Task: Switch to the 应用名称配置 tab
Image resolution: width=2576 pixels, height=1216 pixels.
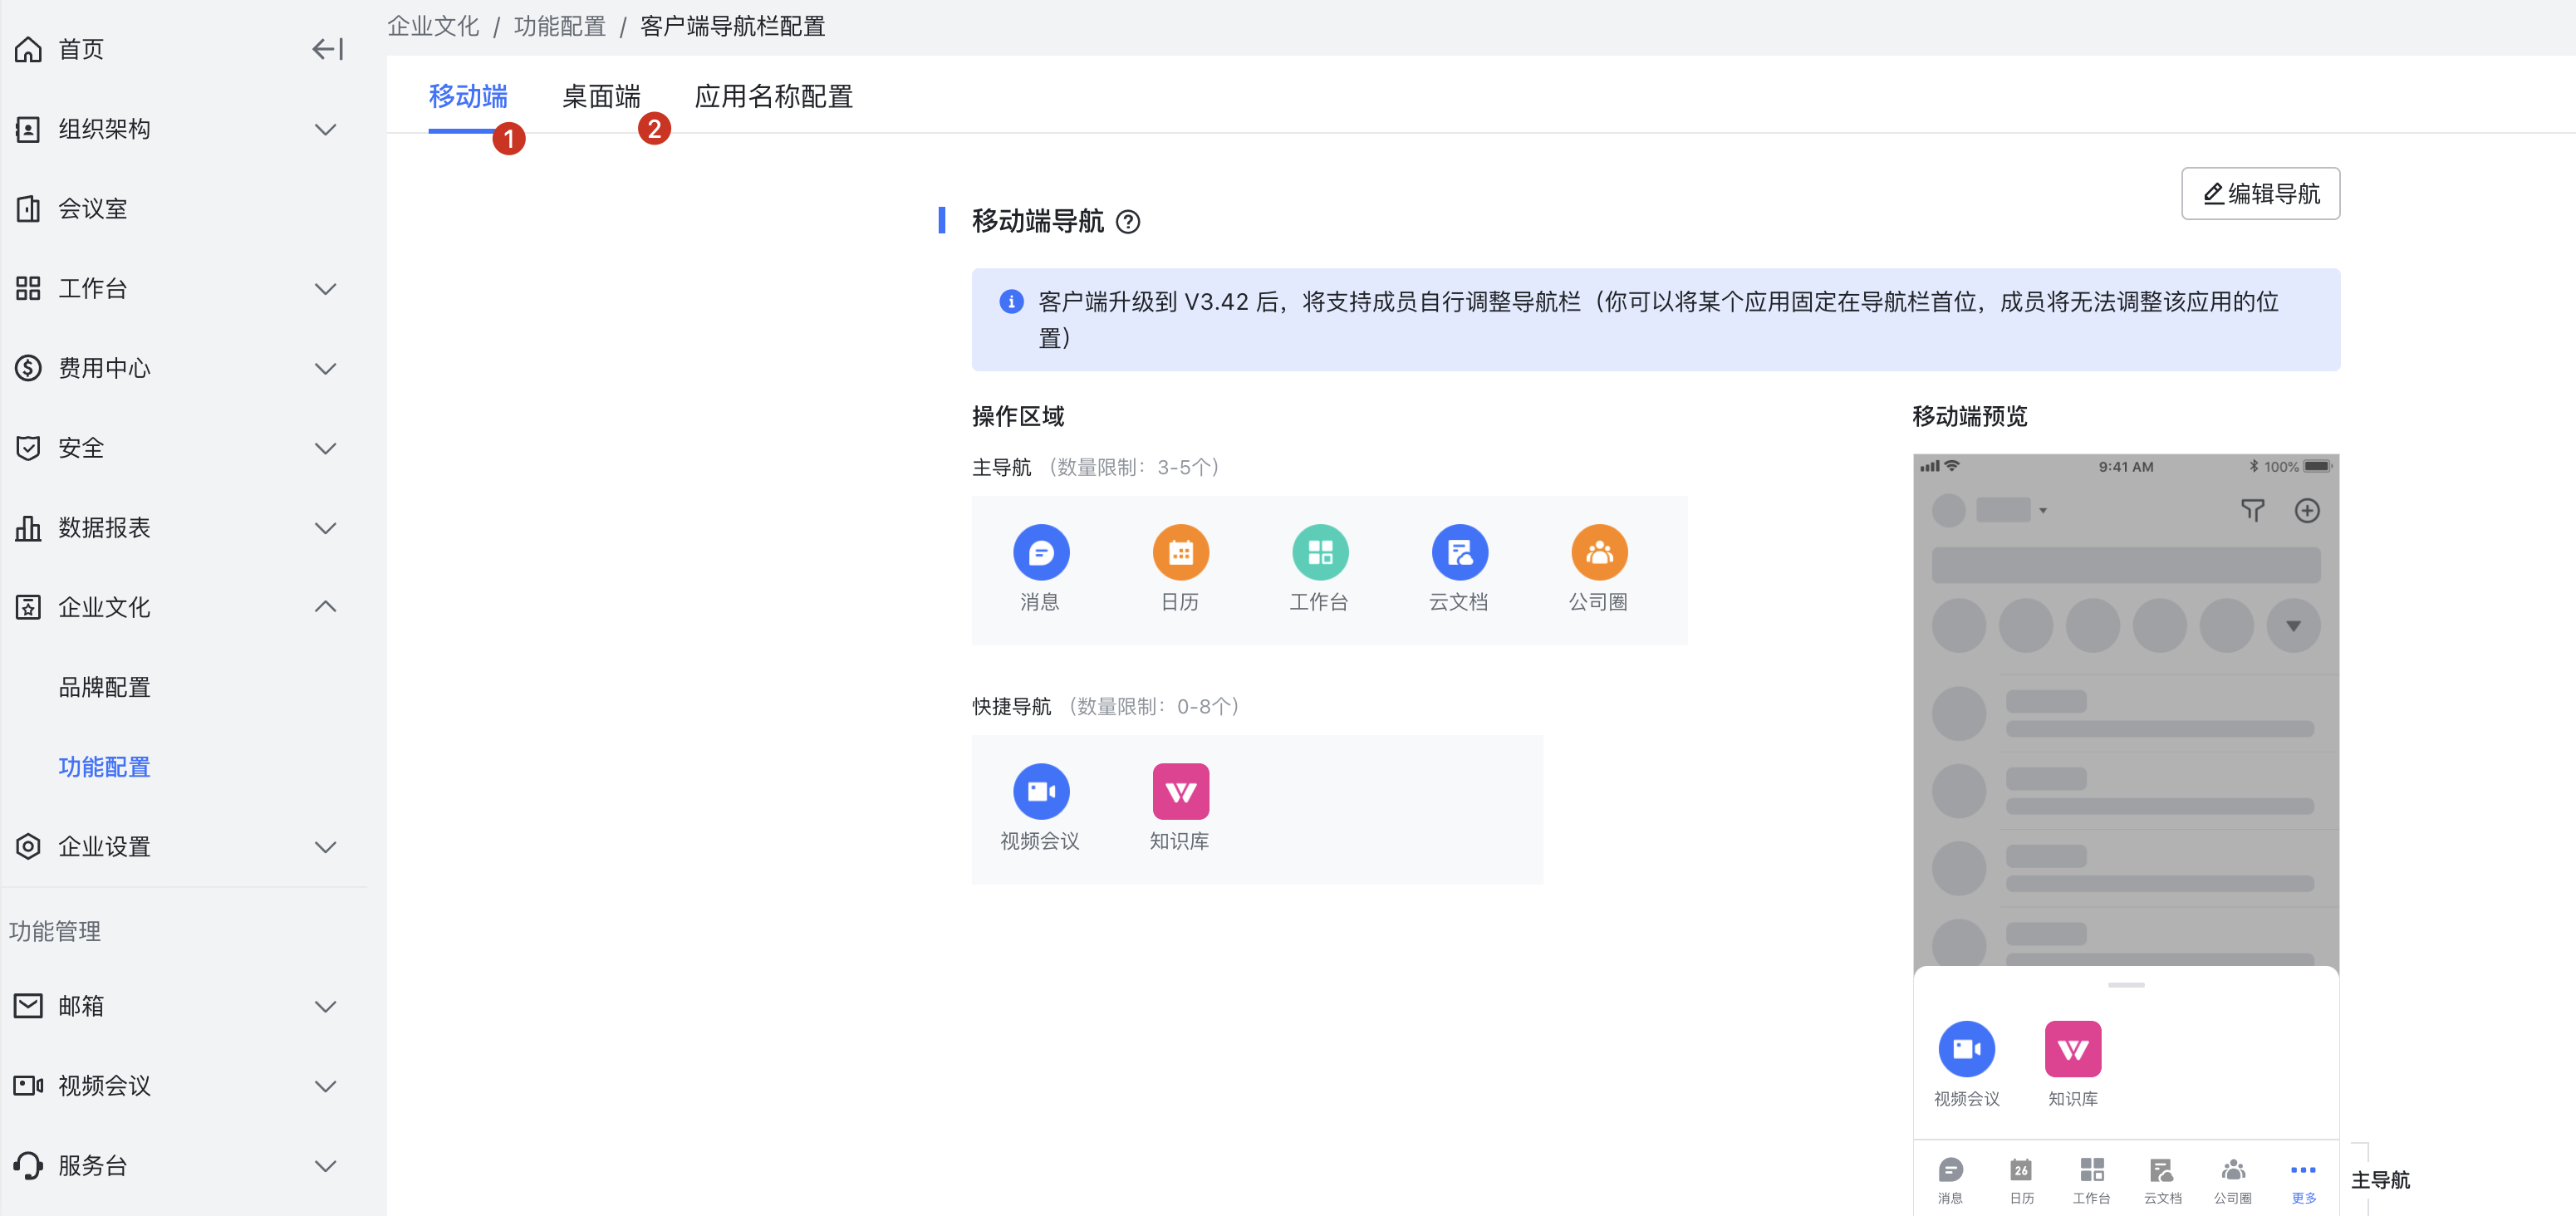Action: point(774,96)
